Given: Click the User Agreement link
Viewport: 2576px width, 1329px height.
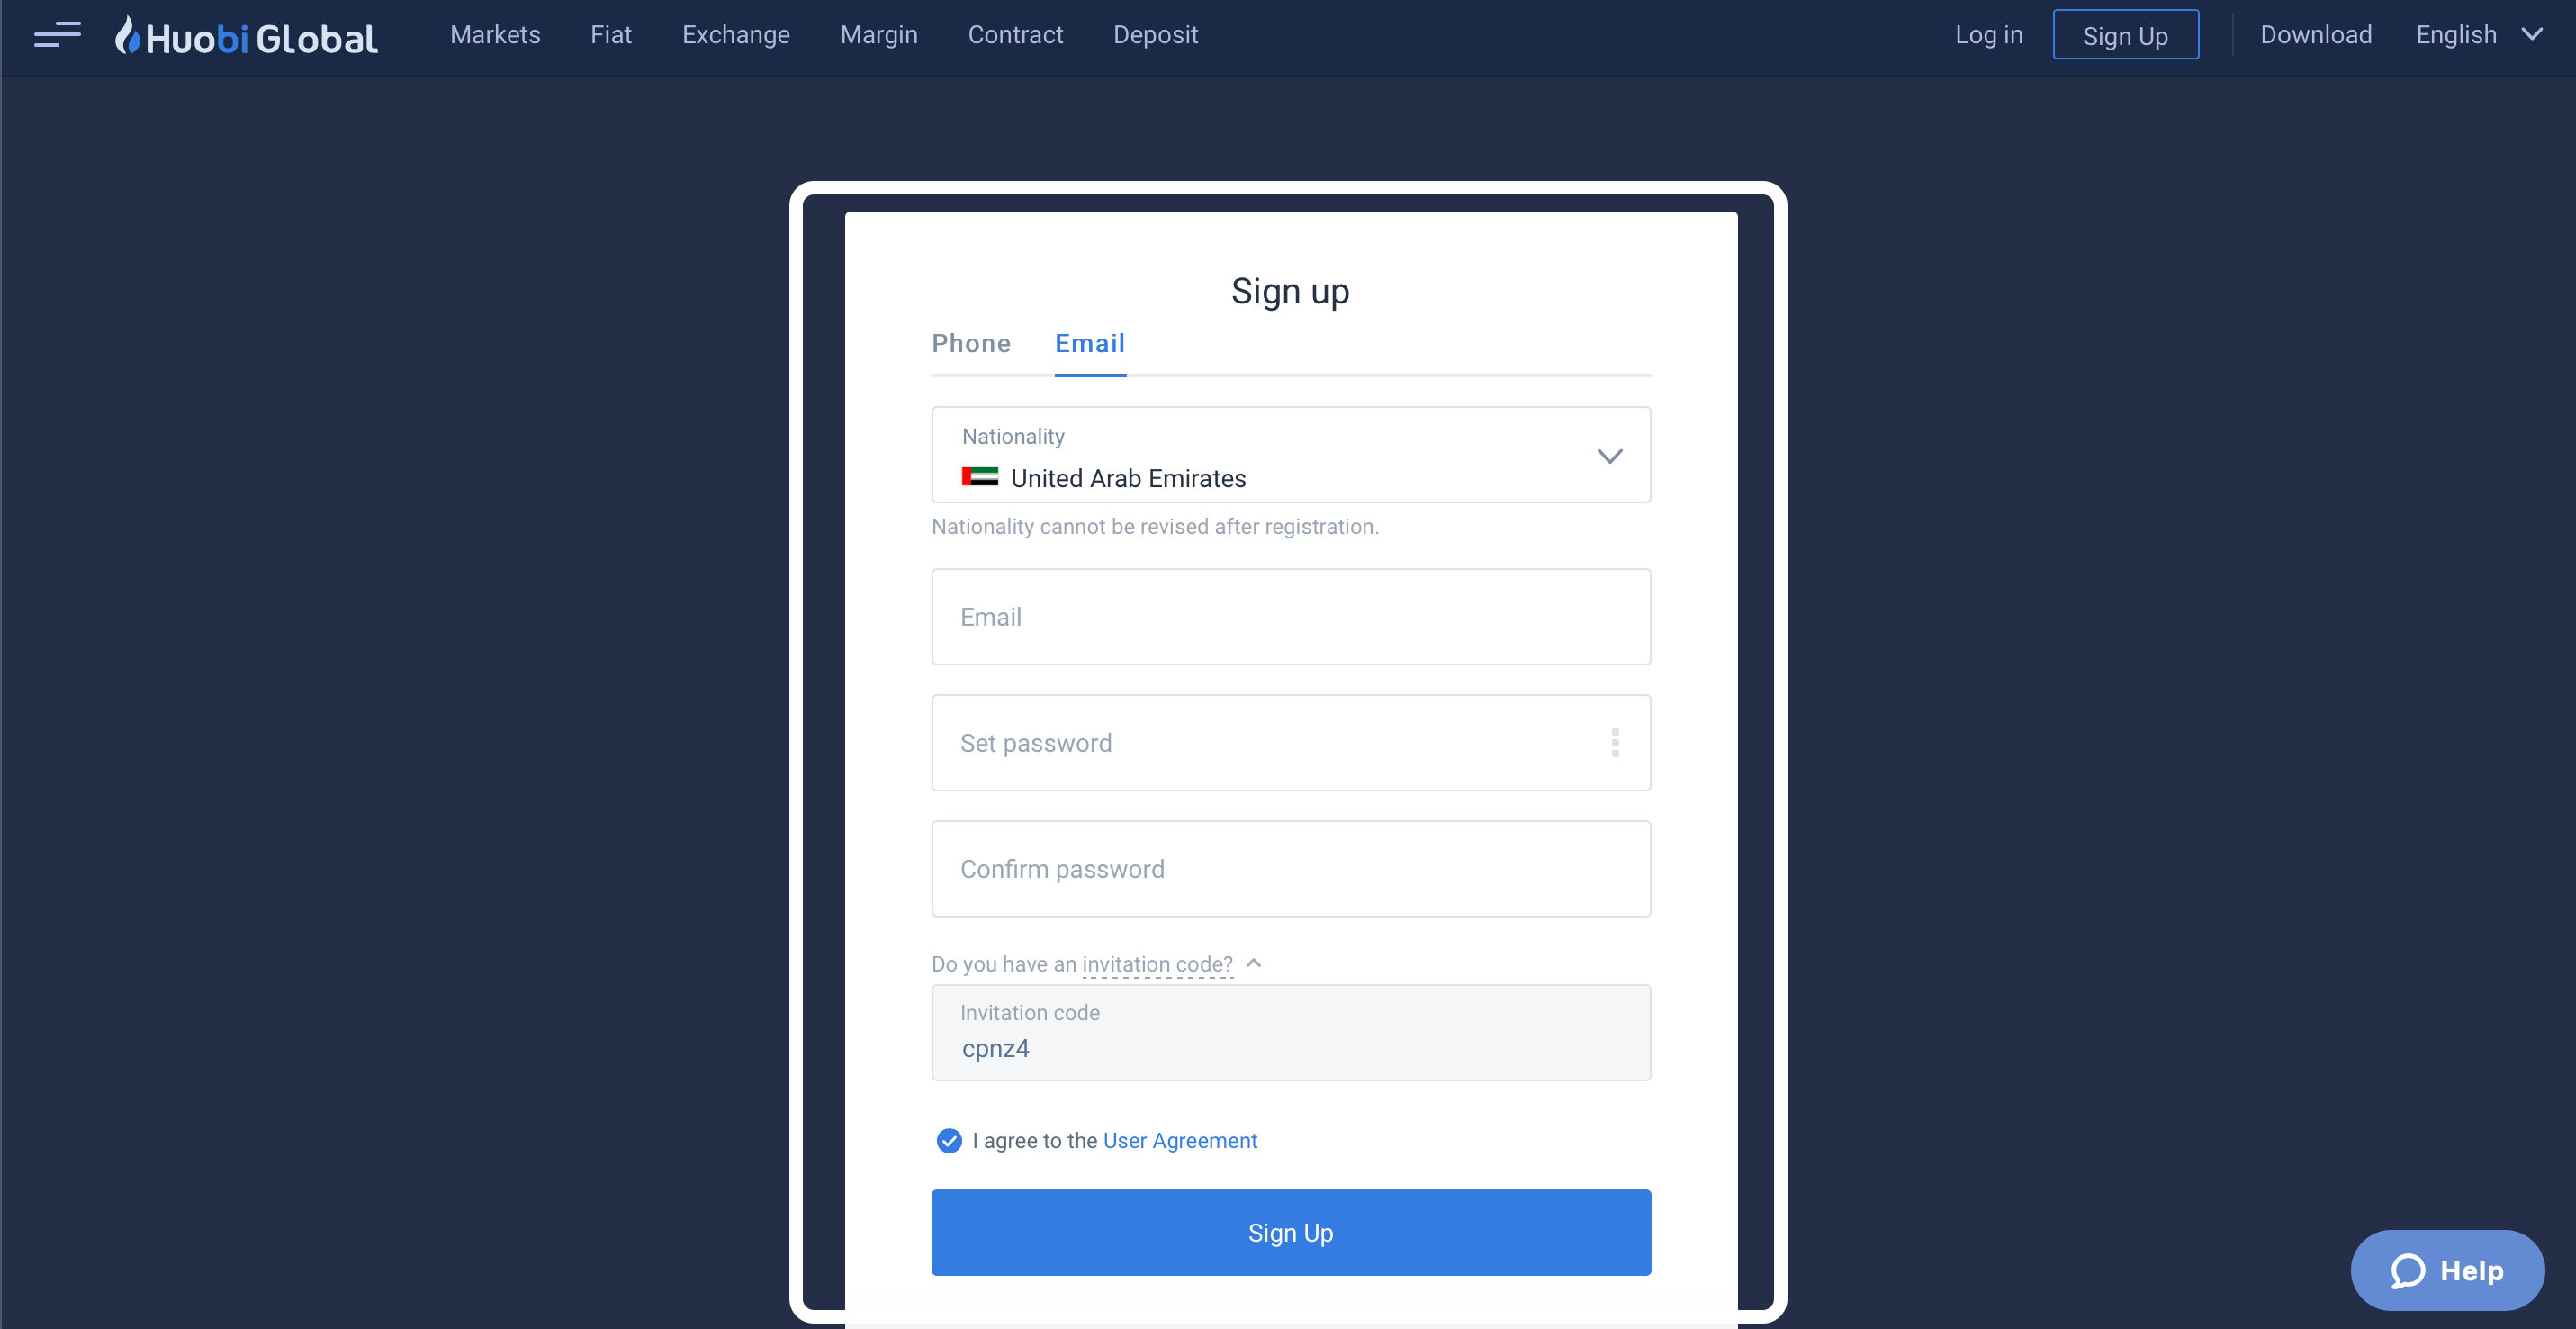Looking at the screenshot, I should click(1179, 1141).
